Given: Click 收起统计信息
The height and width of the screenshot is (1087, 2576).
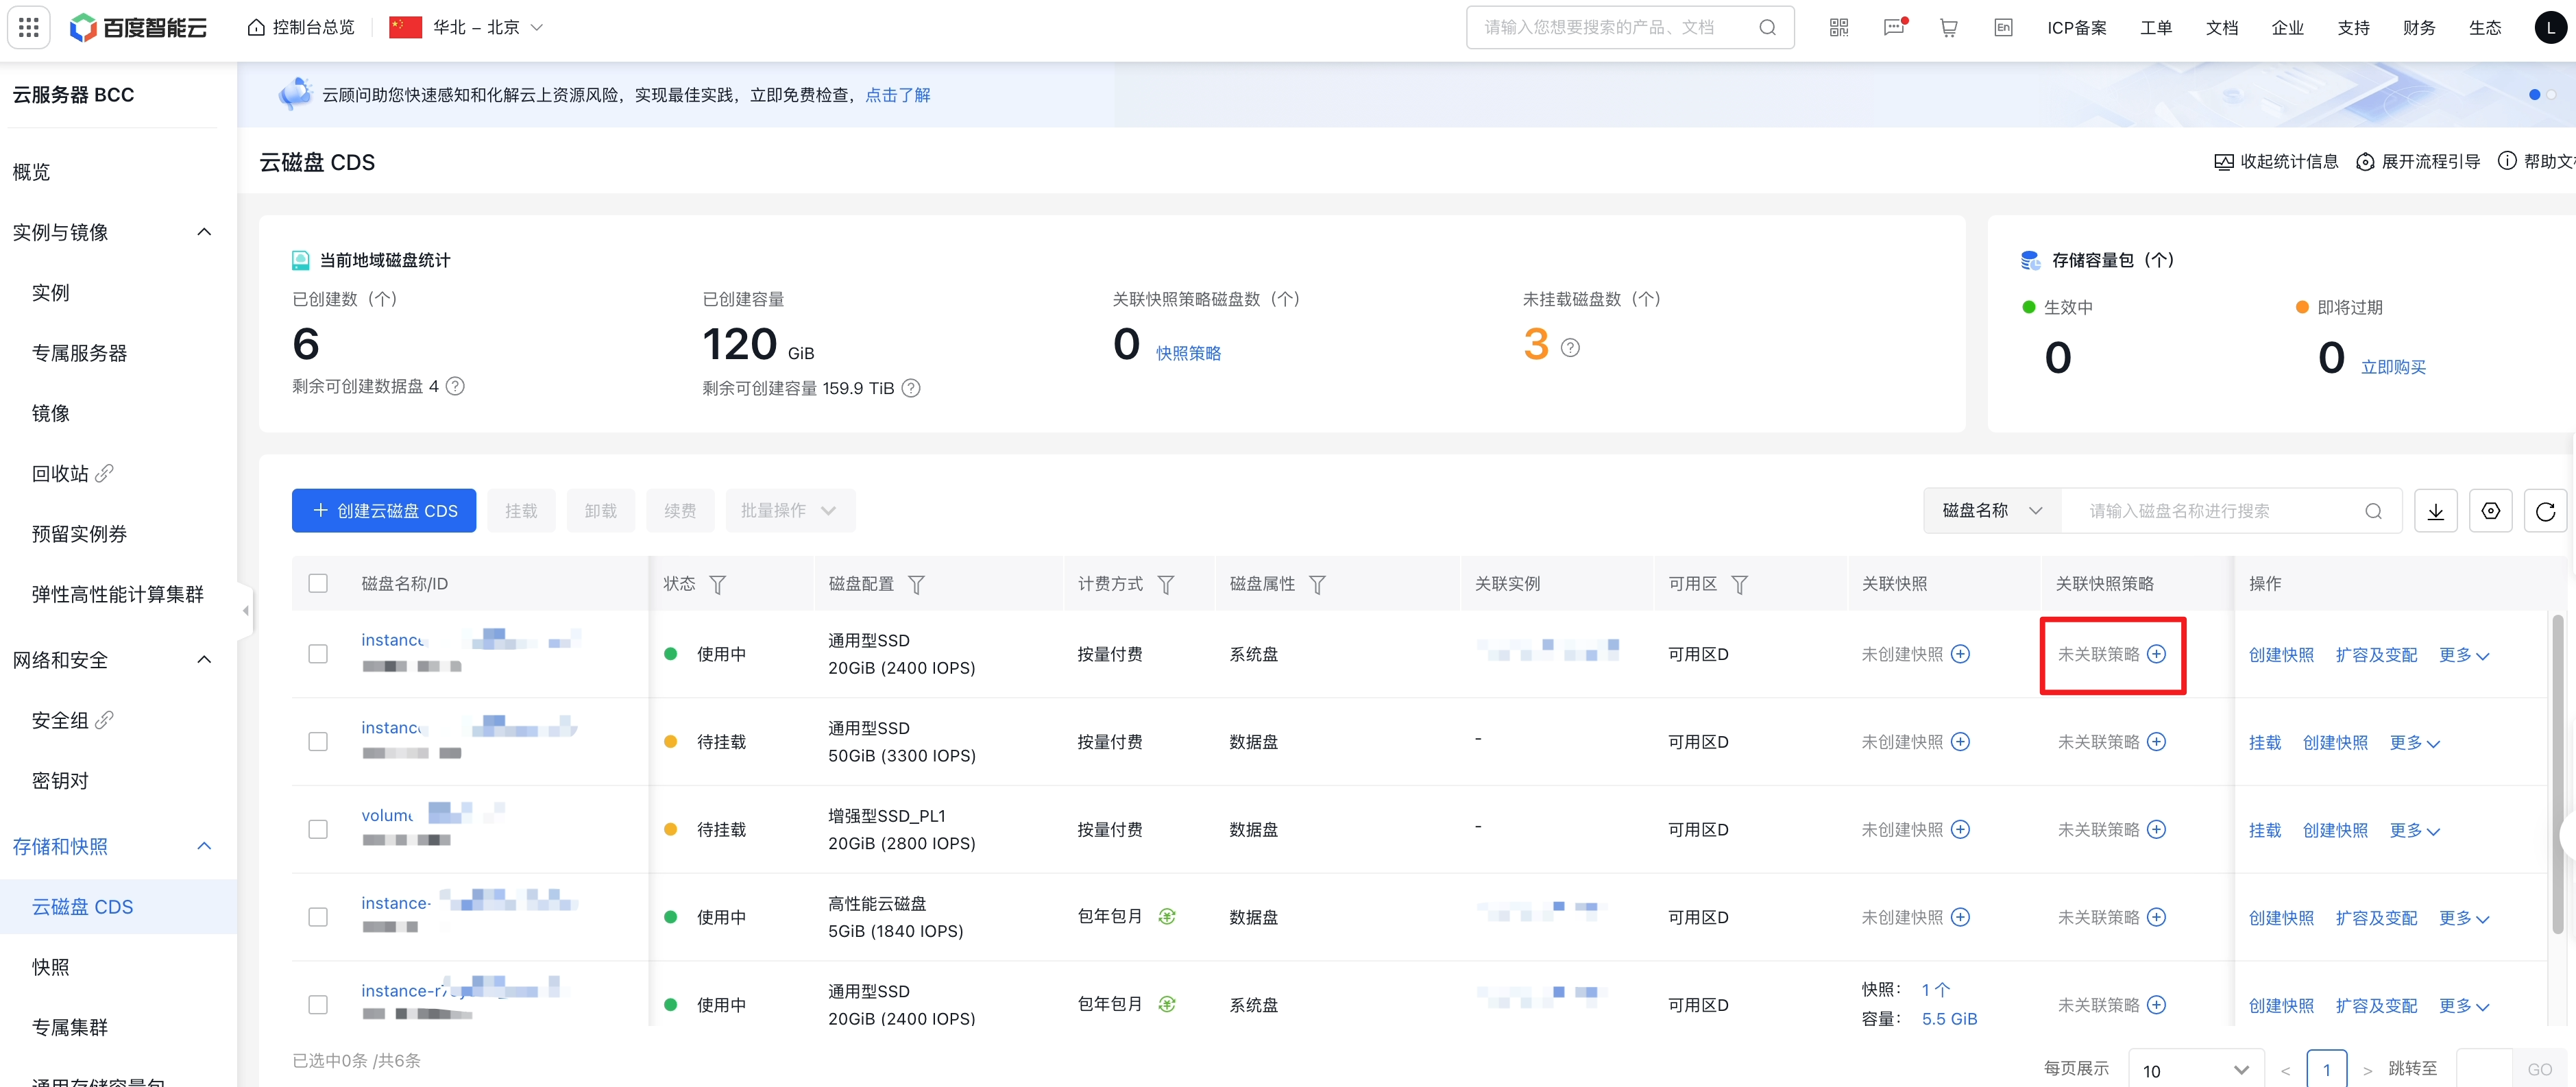Looking at the screenshot, I should pyautogui.click(x=2277, y=161).
